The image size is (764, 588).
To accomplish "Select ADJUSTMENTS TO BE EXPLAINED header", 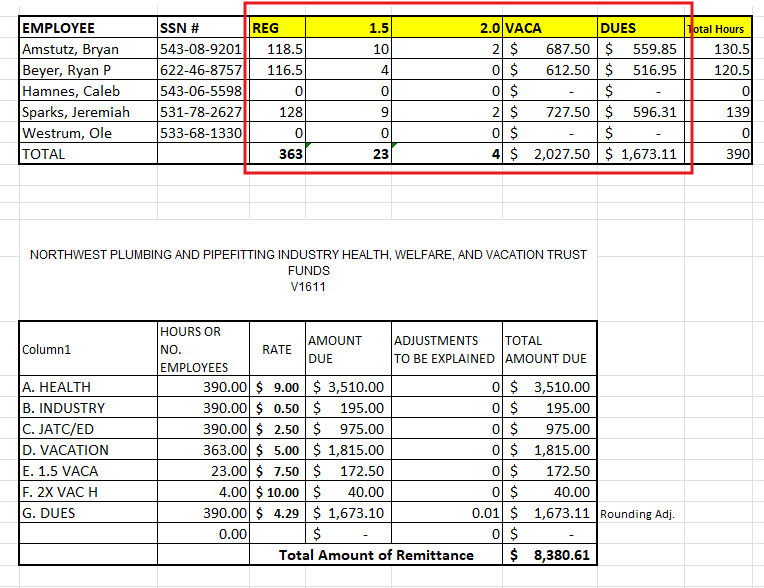I will (447, 349).
